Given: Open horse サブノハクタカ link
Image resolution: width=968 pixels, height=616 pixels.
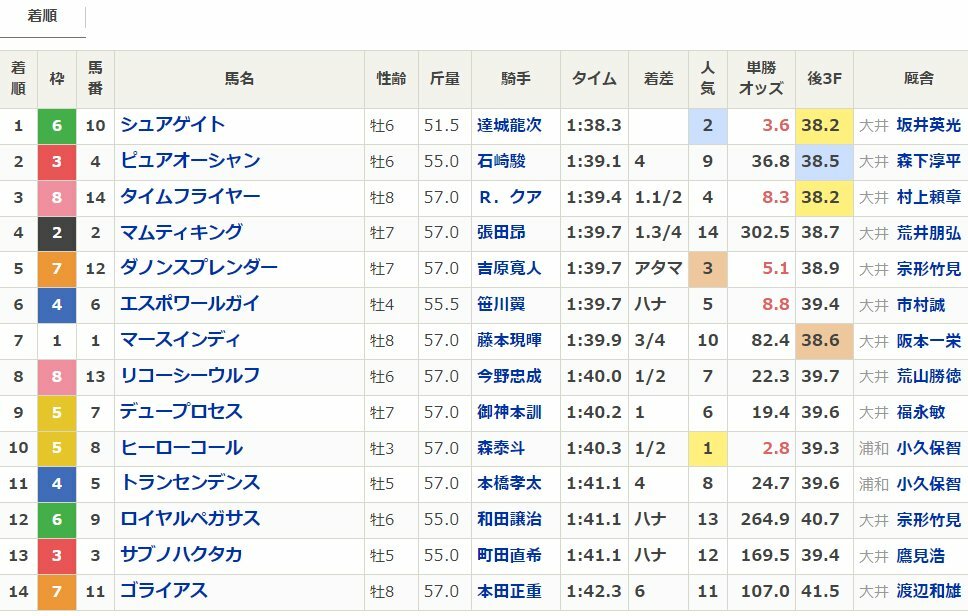Looking at the screenshot, I should (x=181, y=555).
